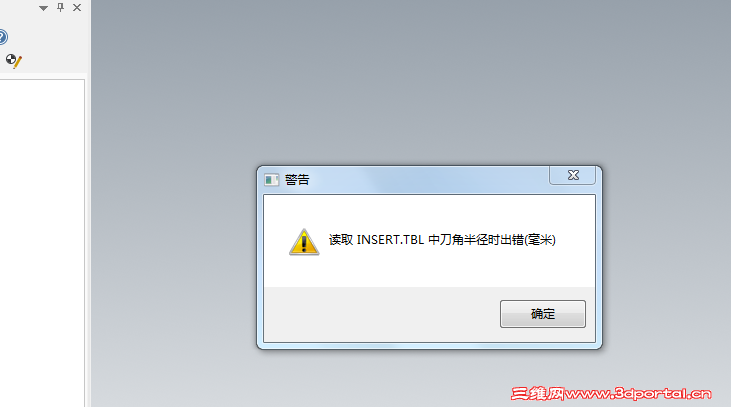This screenshot has width=731, height=407.
Task: Click the yellow warning triangle icon
Action: click(304, 242)
